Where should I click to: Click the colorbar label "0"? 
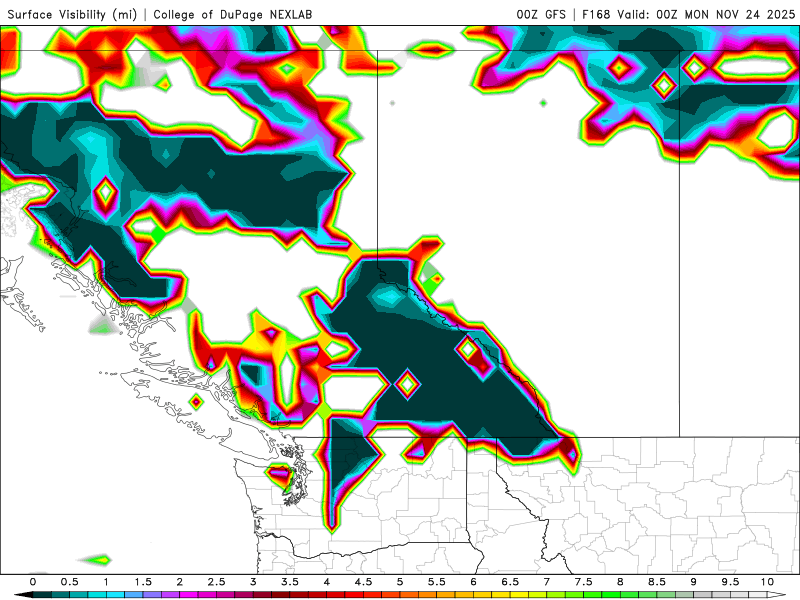point(33,582)
